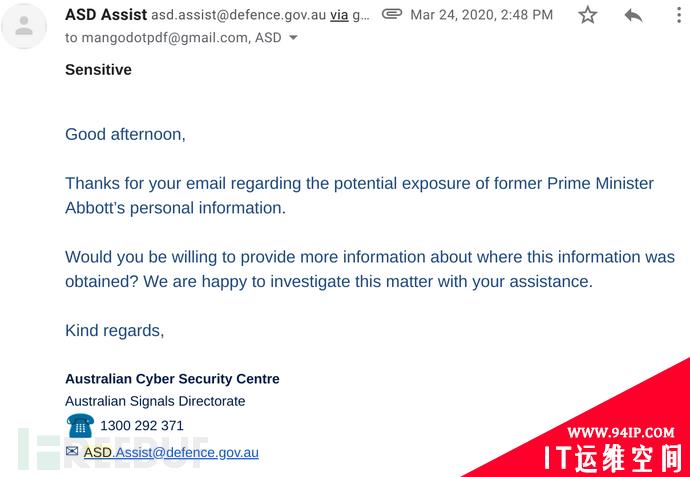Viewport: 690px width, 477px height.
Task: Click the envelope icon beside email address
Action: 72,451
